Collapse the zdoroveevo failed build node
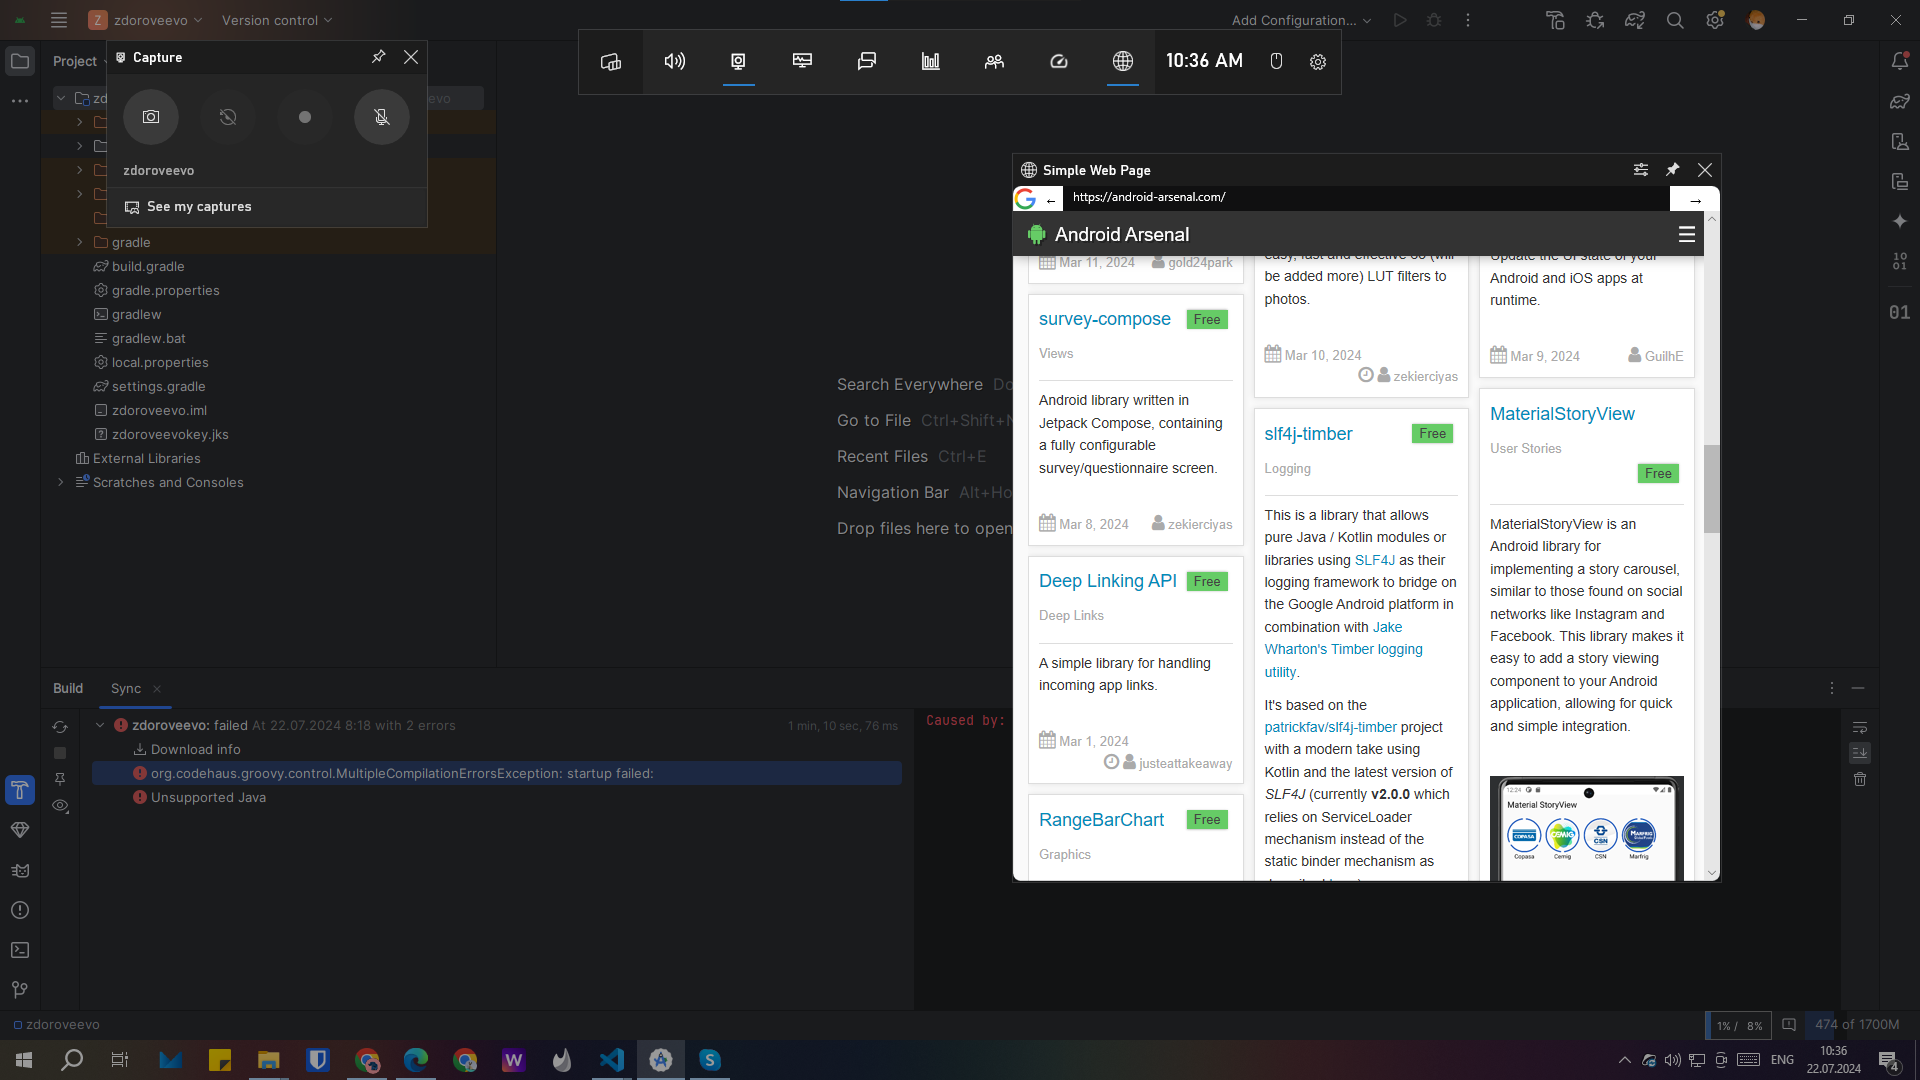This screenshot has width=1920, height=1080. 100,726
